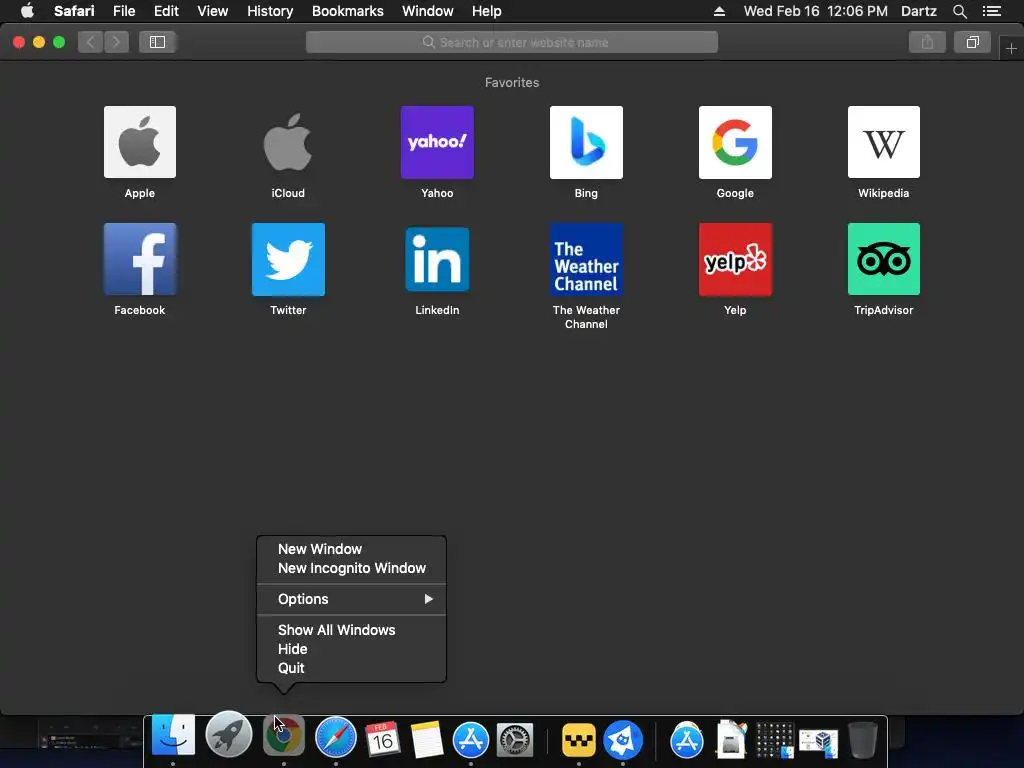1024x768 pixels.
Task: Open the LinkedIn favorite
Action: pyautogui.click(x=437, y=259)
